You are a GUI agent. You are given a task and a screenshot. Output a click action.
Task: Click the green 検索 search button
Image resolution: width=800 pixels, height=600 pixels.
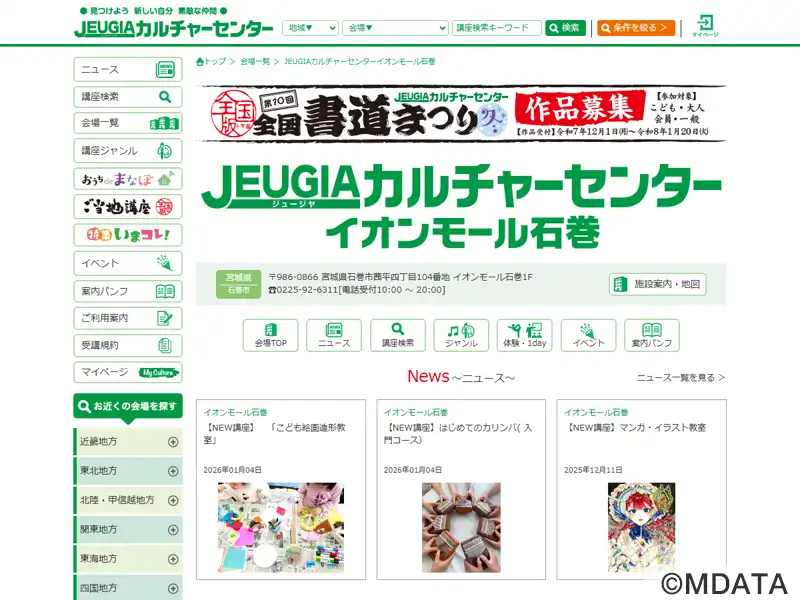coord(565,28)
